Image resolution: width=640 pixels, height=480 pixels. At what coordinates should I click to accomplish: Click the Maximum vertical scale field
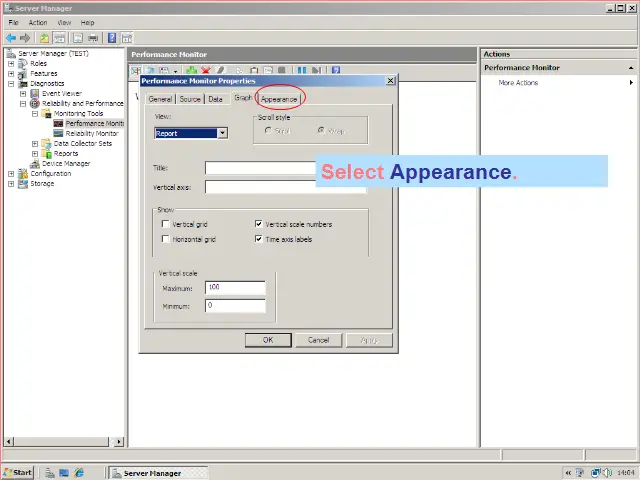pyautogui.click(x=235, y=288)
